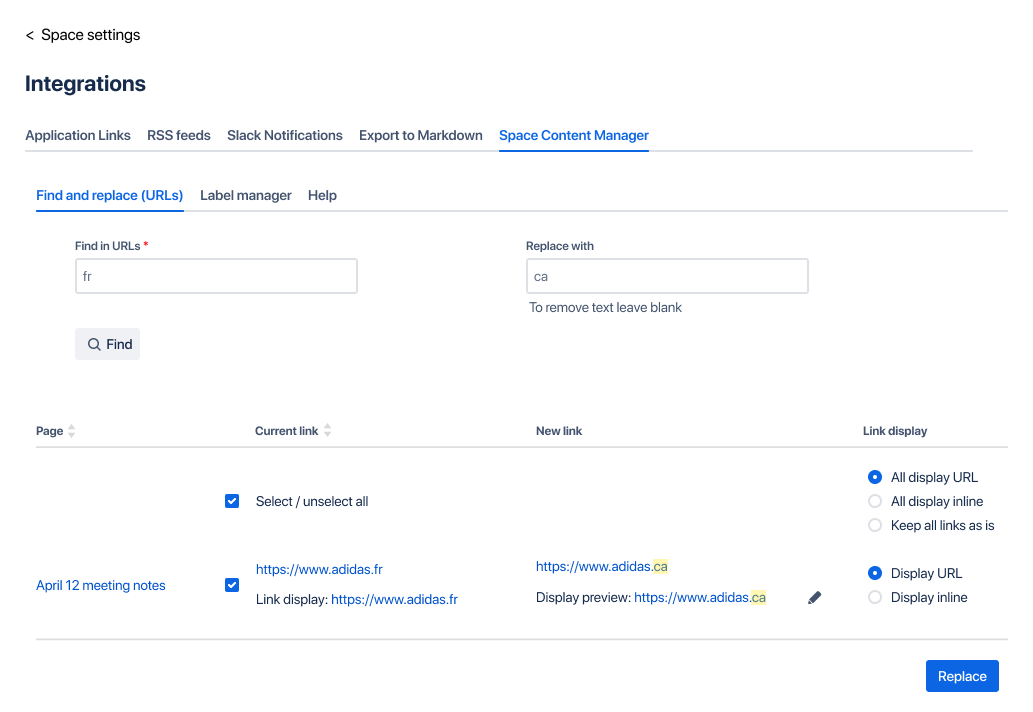Screen dimensions: 1033x712
Task: Click the Replace with text field
Action: tap(667, 276)
